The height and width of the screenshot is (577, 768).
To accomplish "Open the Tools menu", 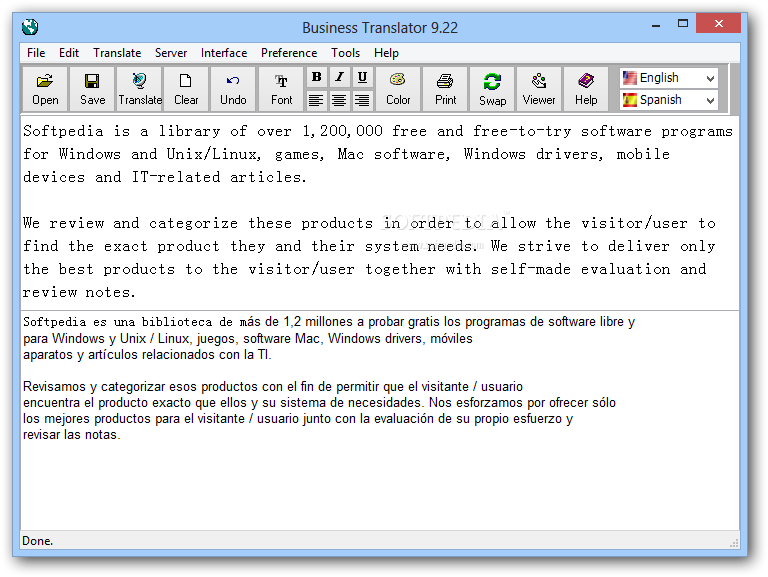I will 345,53.
